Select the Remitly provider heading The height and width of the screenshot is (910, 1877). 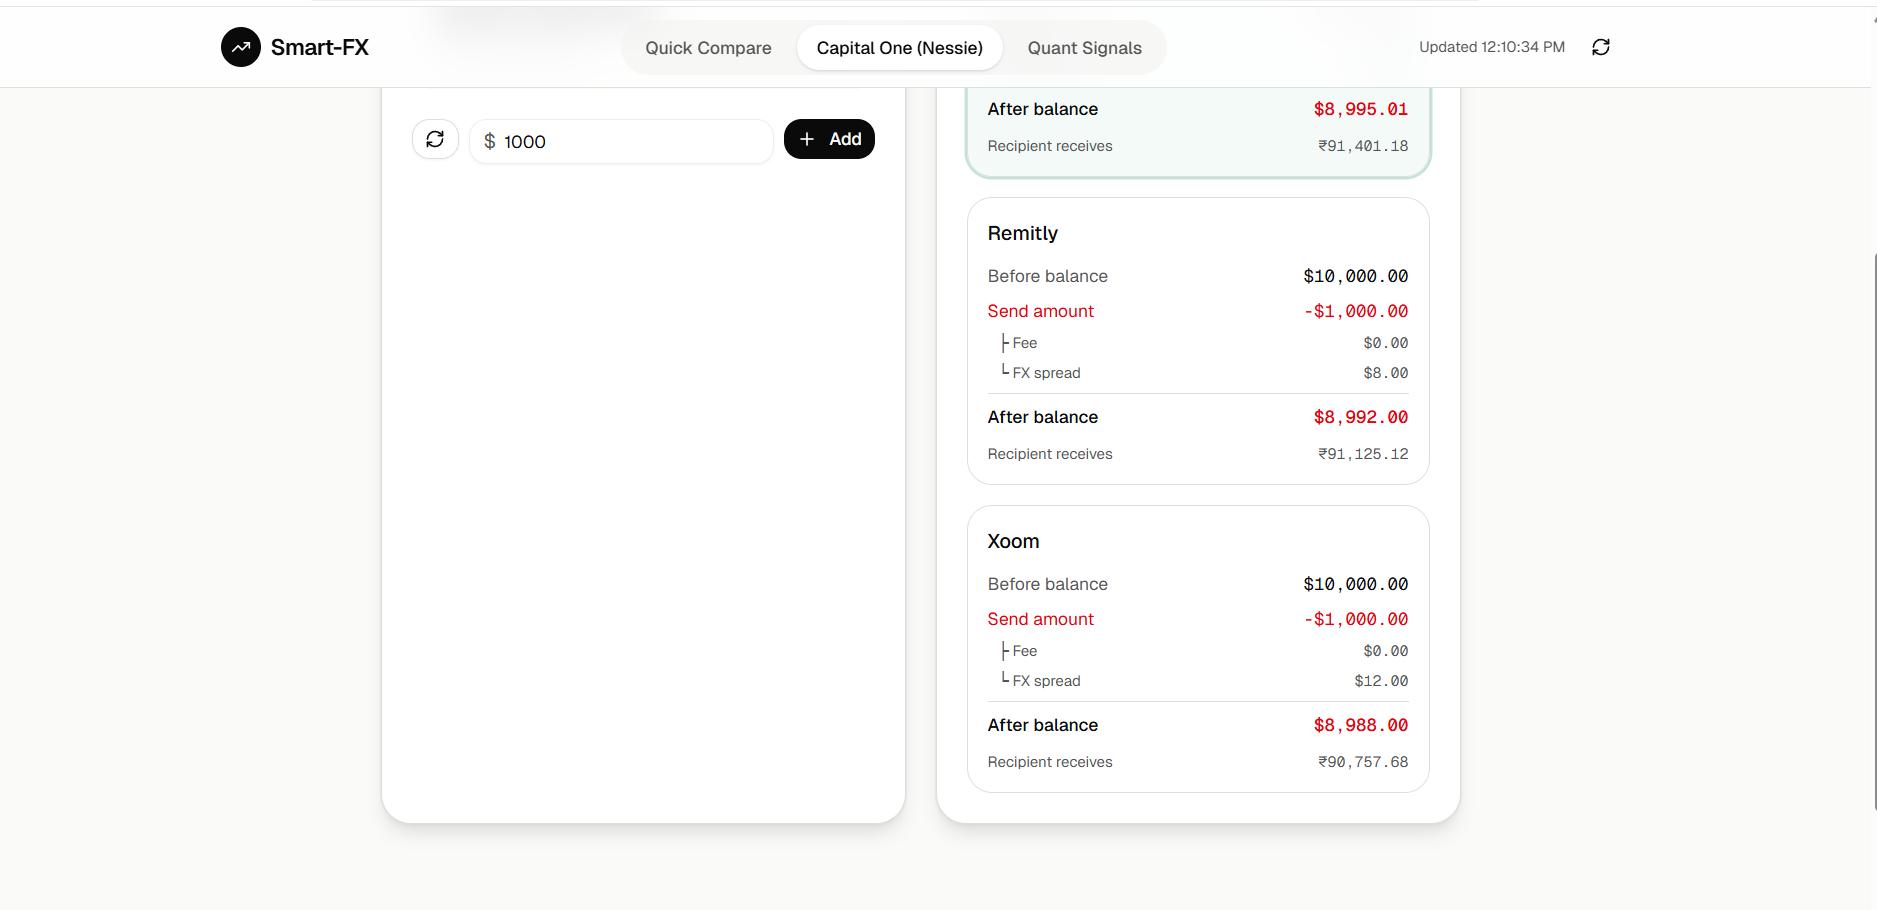coord(1022,233)
